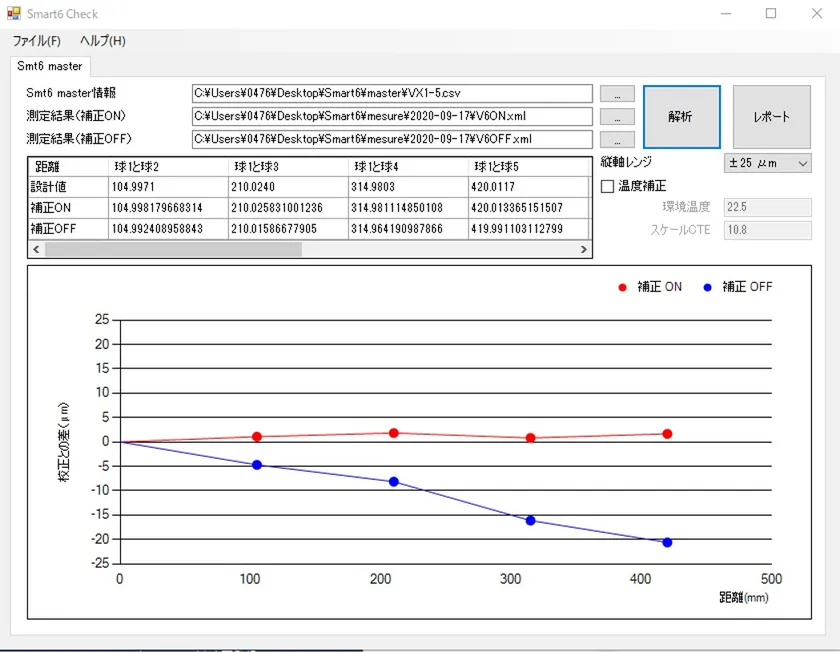840x652 pixels.
Task: Click browse button for 補正OFF result file
Action: point(617,139)
